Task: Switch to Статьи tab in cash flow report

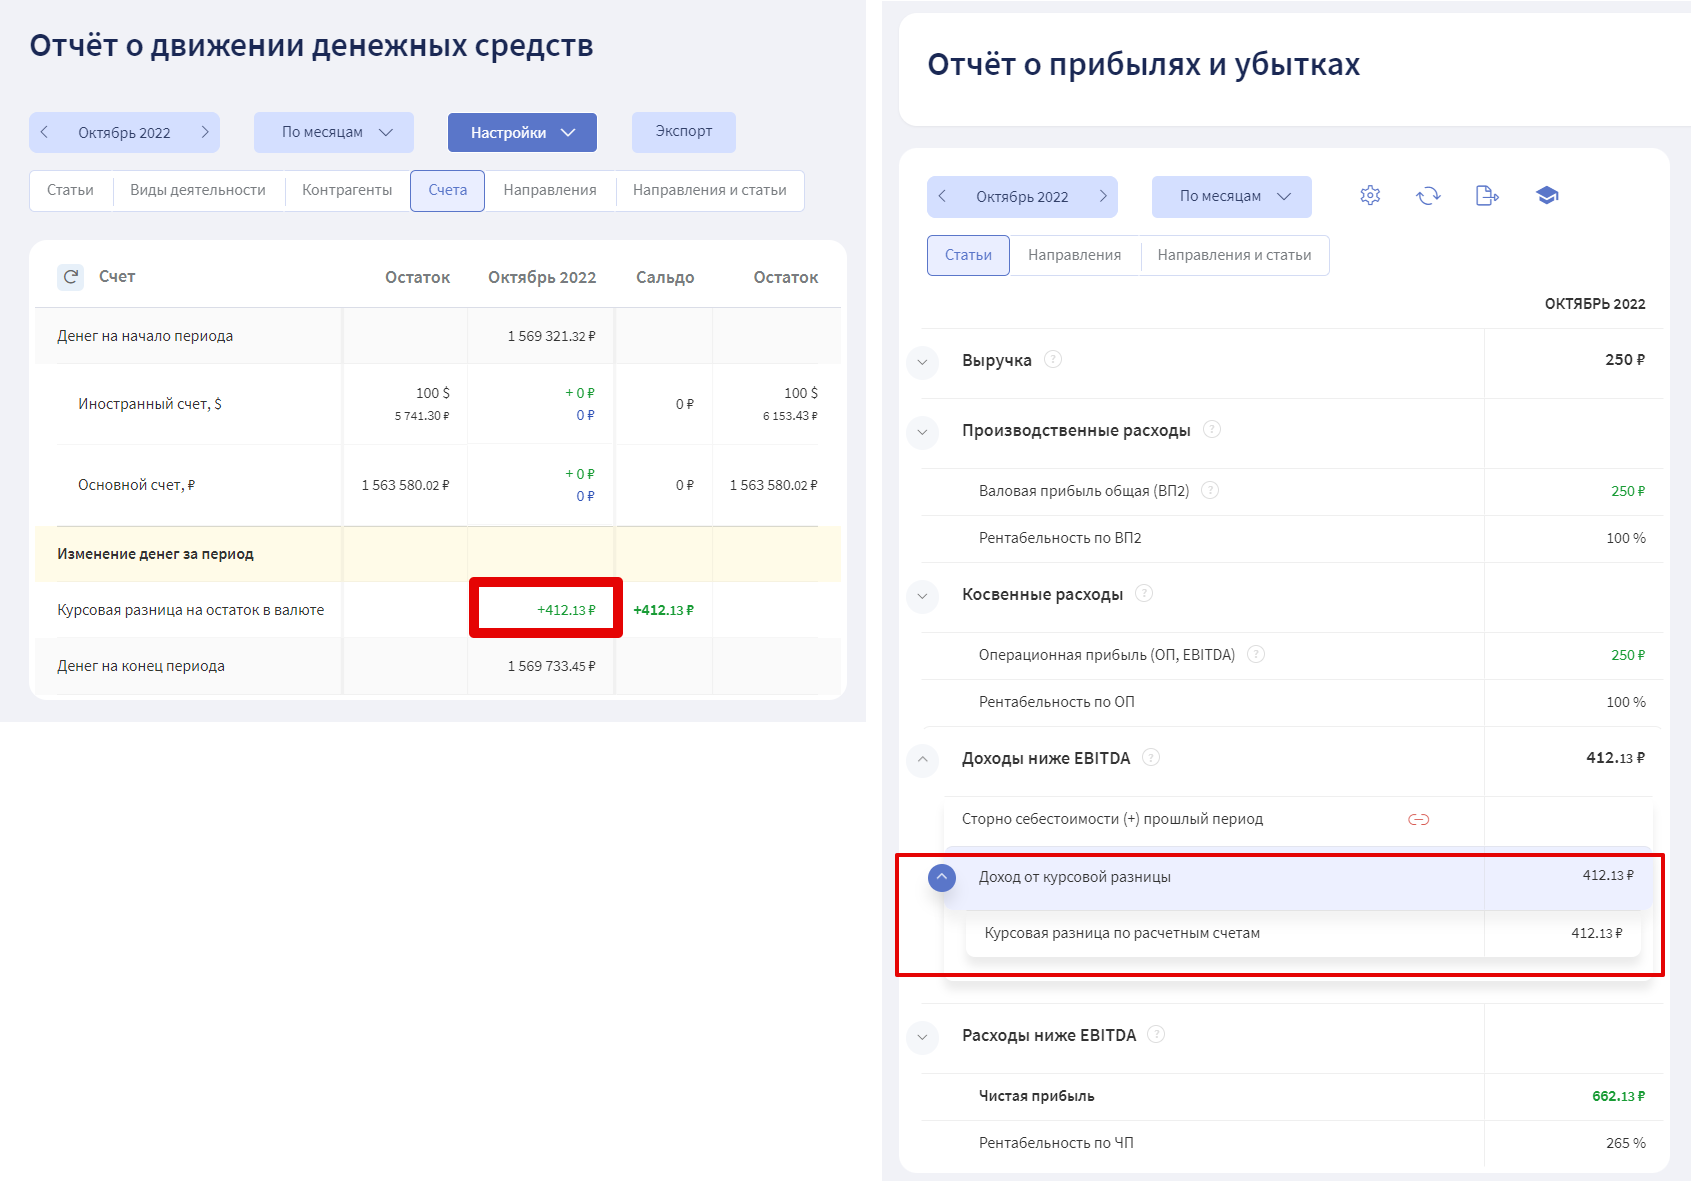Action: tap(70, 190)
